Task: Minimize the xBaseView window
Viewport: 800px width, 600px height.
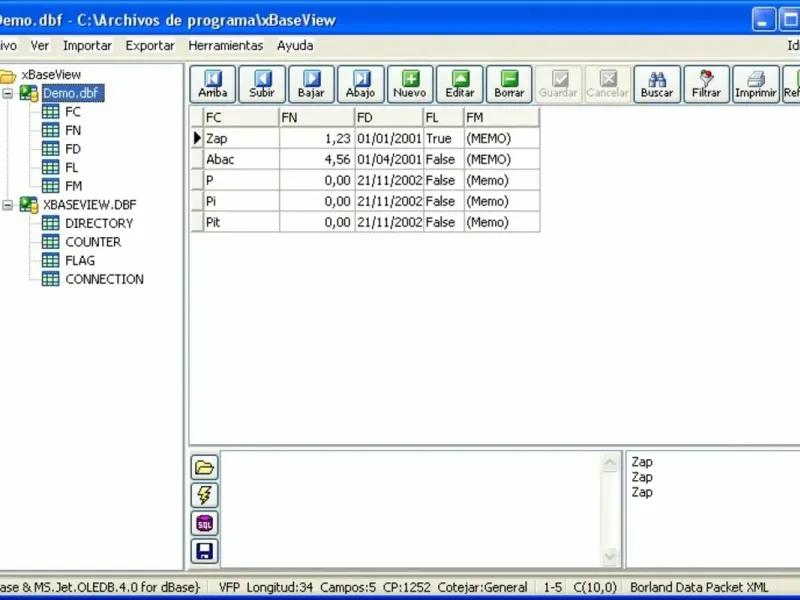Action: (x=763, y=20)
